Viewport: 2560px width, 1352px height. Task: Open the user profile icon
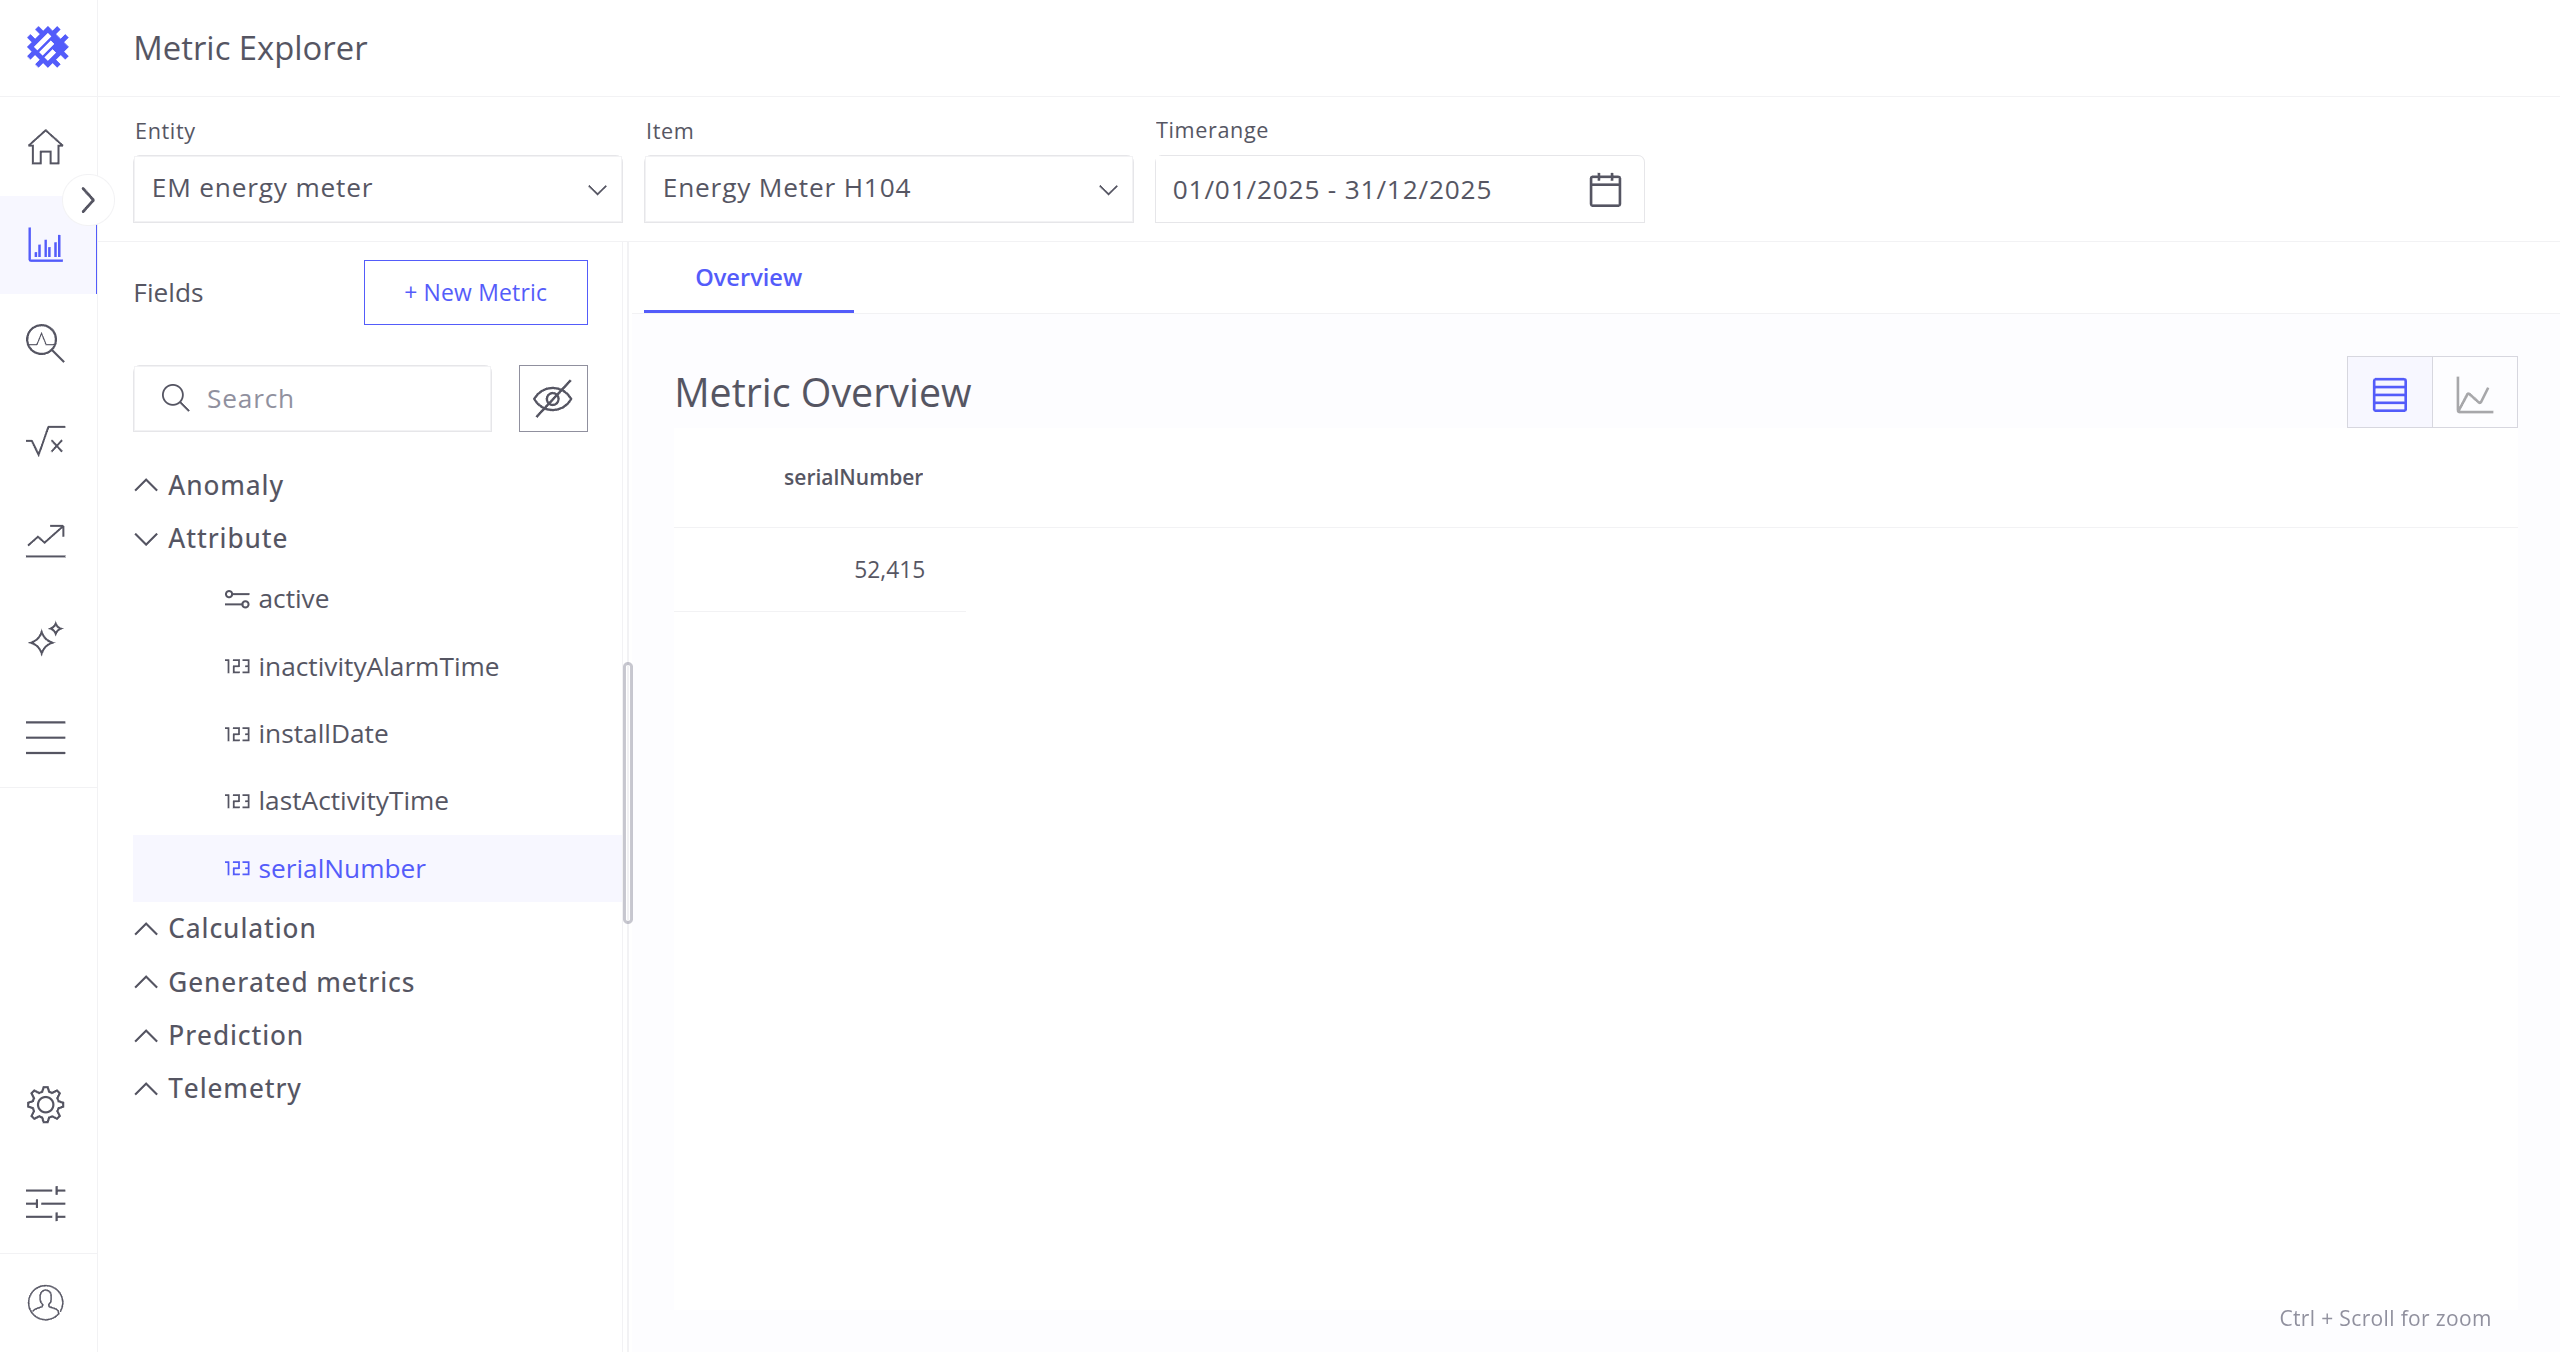(46, 1302)
